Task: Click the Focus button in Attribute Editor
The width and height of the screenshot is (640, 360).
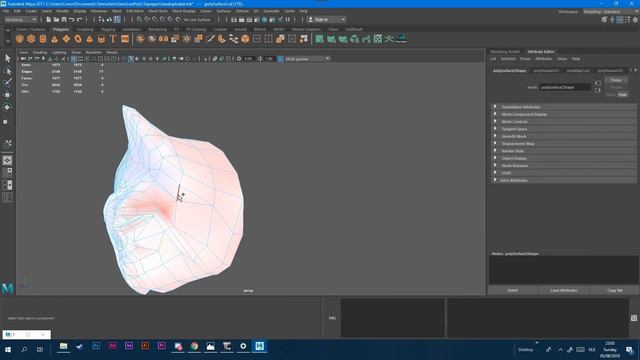Action: tap(616, 80)
